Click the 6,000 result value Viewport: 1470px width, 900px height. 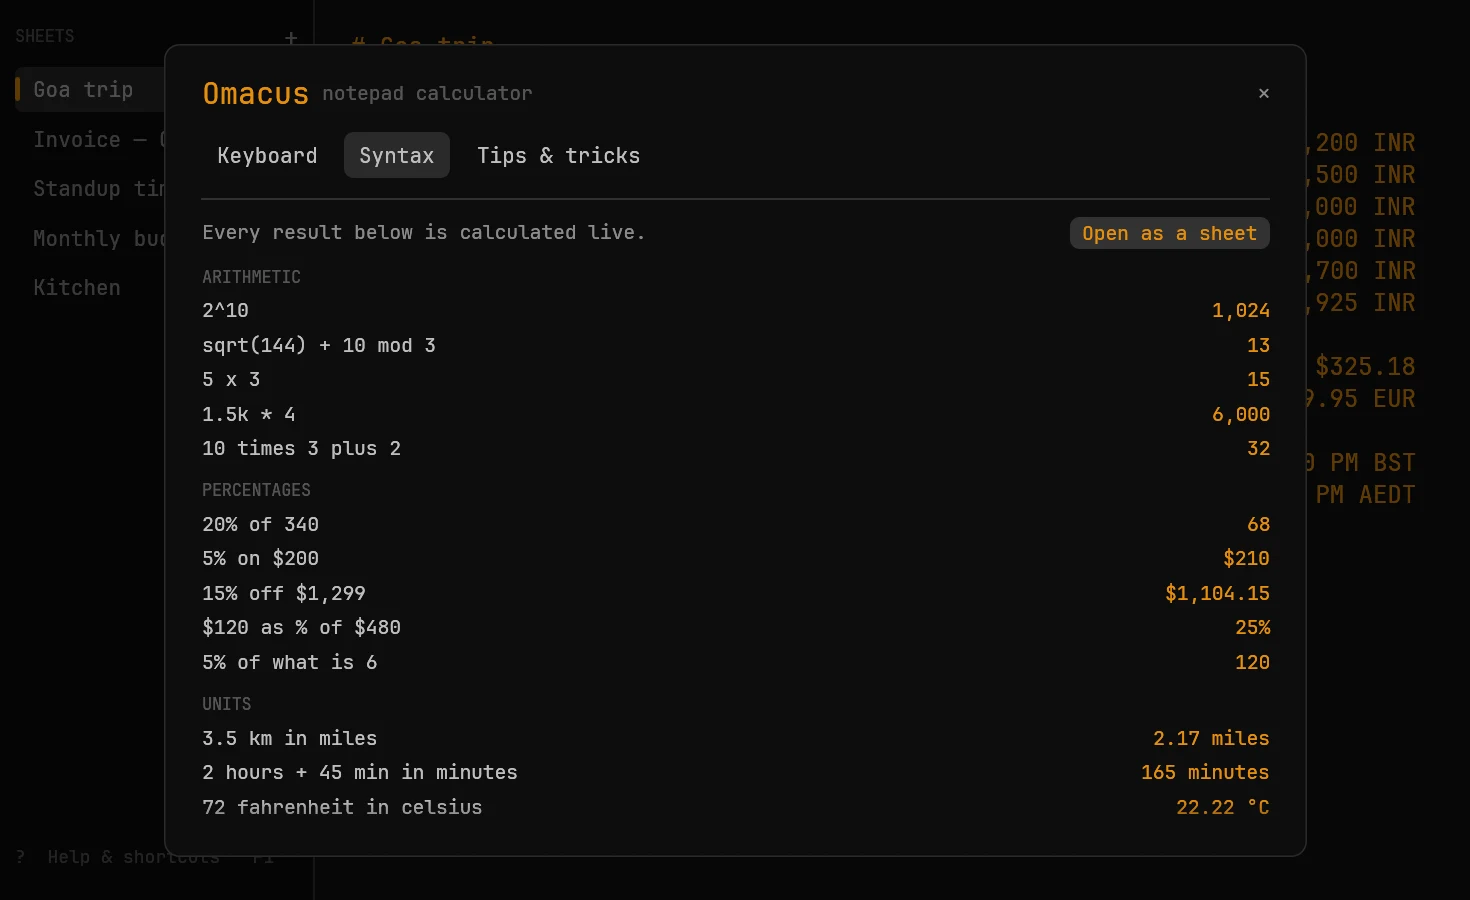(x=1241, y=414)
